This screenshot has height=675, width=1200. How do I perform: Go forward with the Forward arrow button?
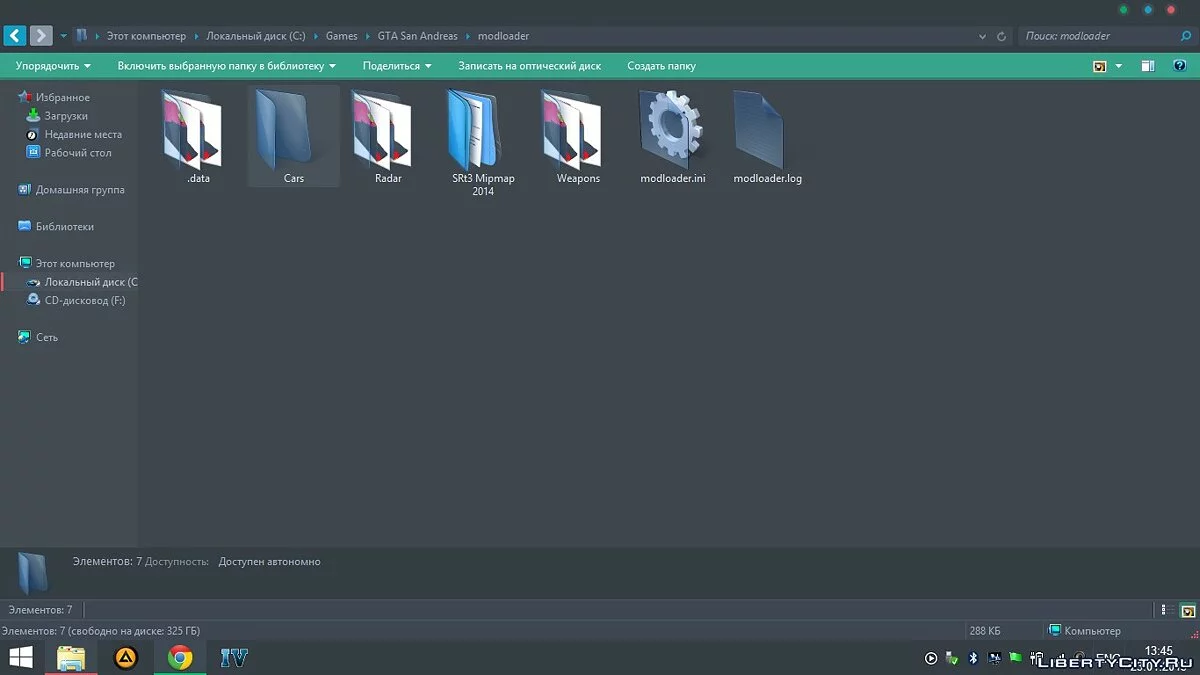click(41, 36)
